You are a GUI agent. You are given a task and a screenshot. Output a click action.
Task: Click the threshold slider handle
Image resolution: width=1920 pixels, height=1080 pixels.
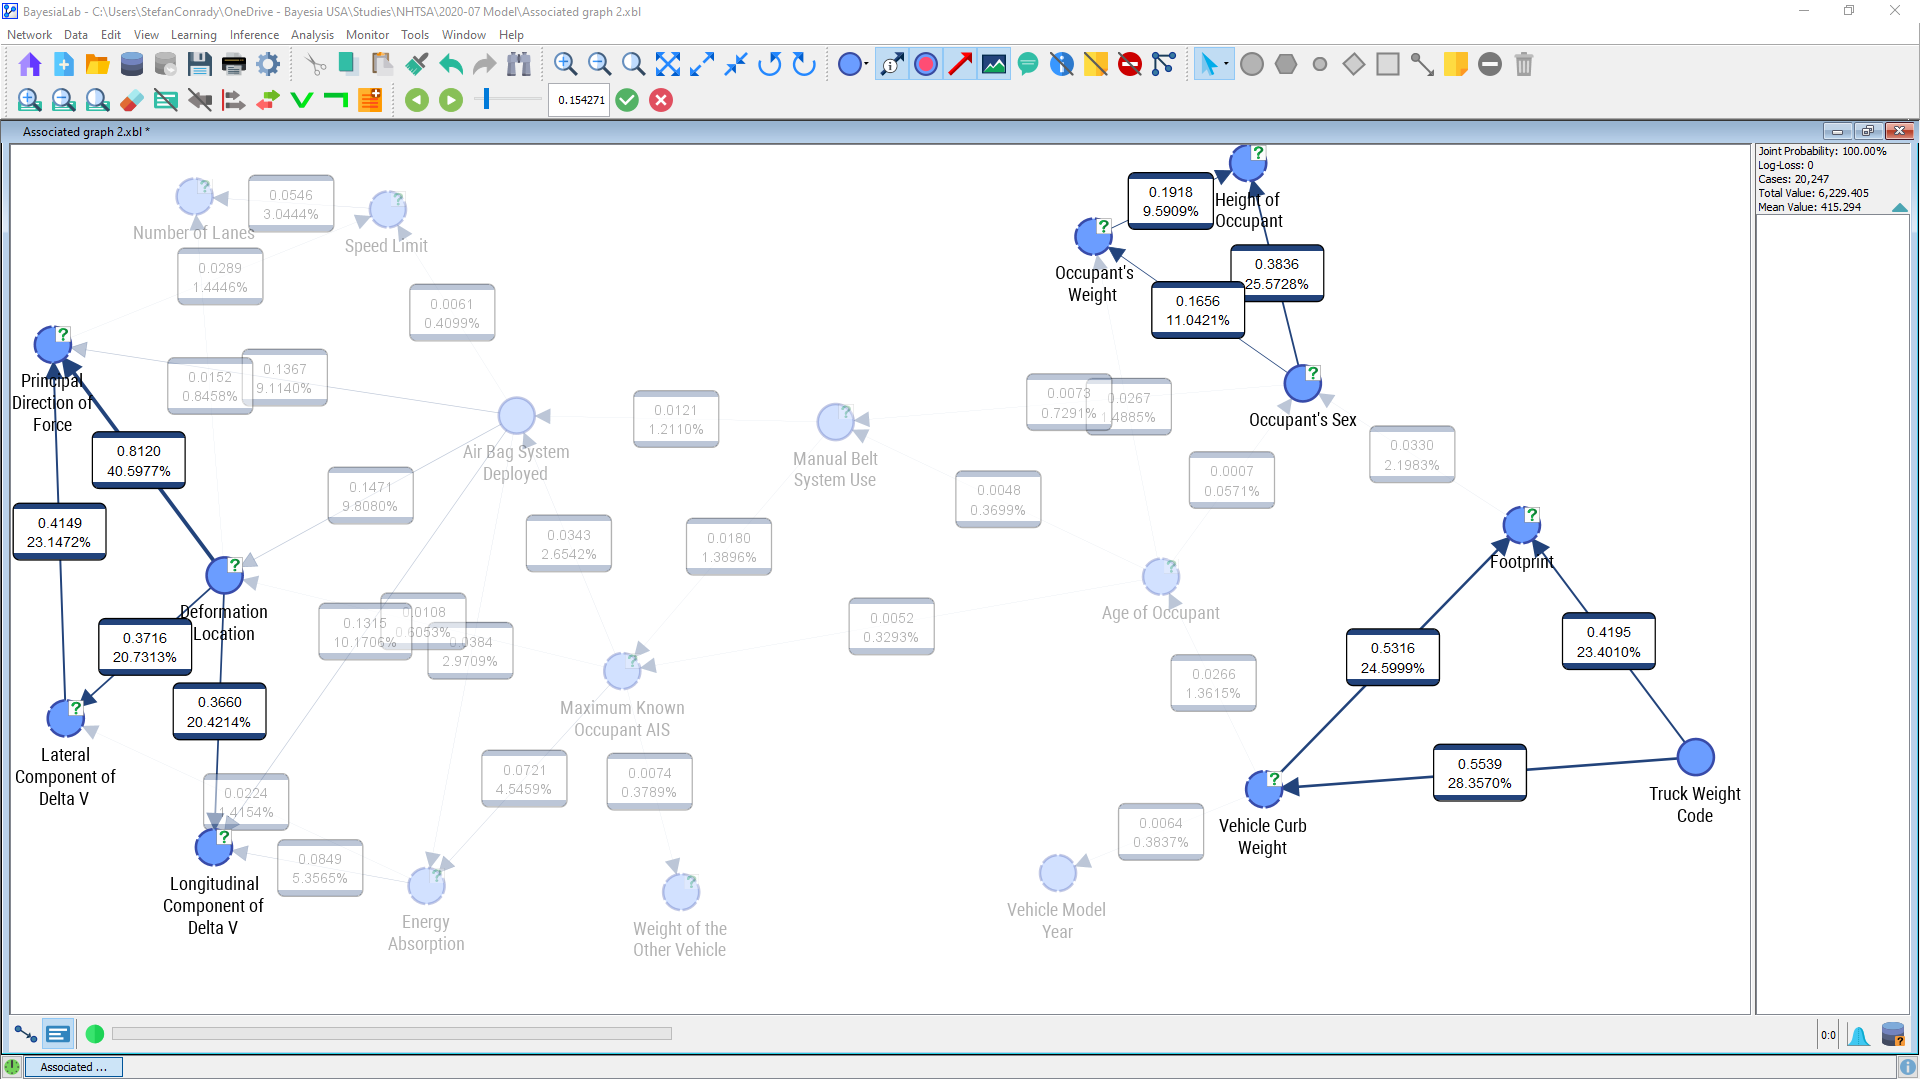coord(487,99)
